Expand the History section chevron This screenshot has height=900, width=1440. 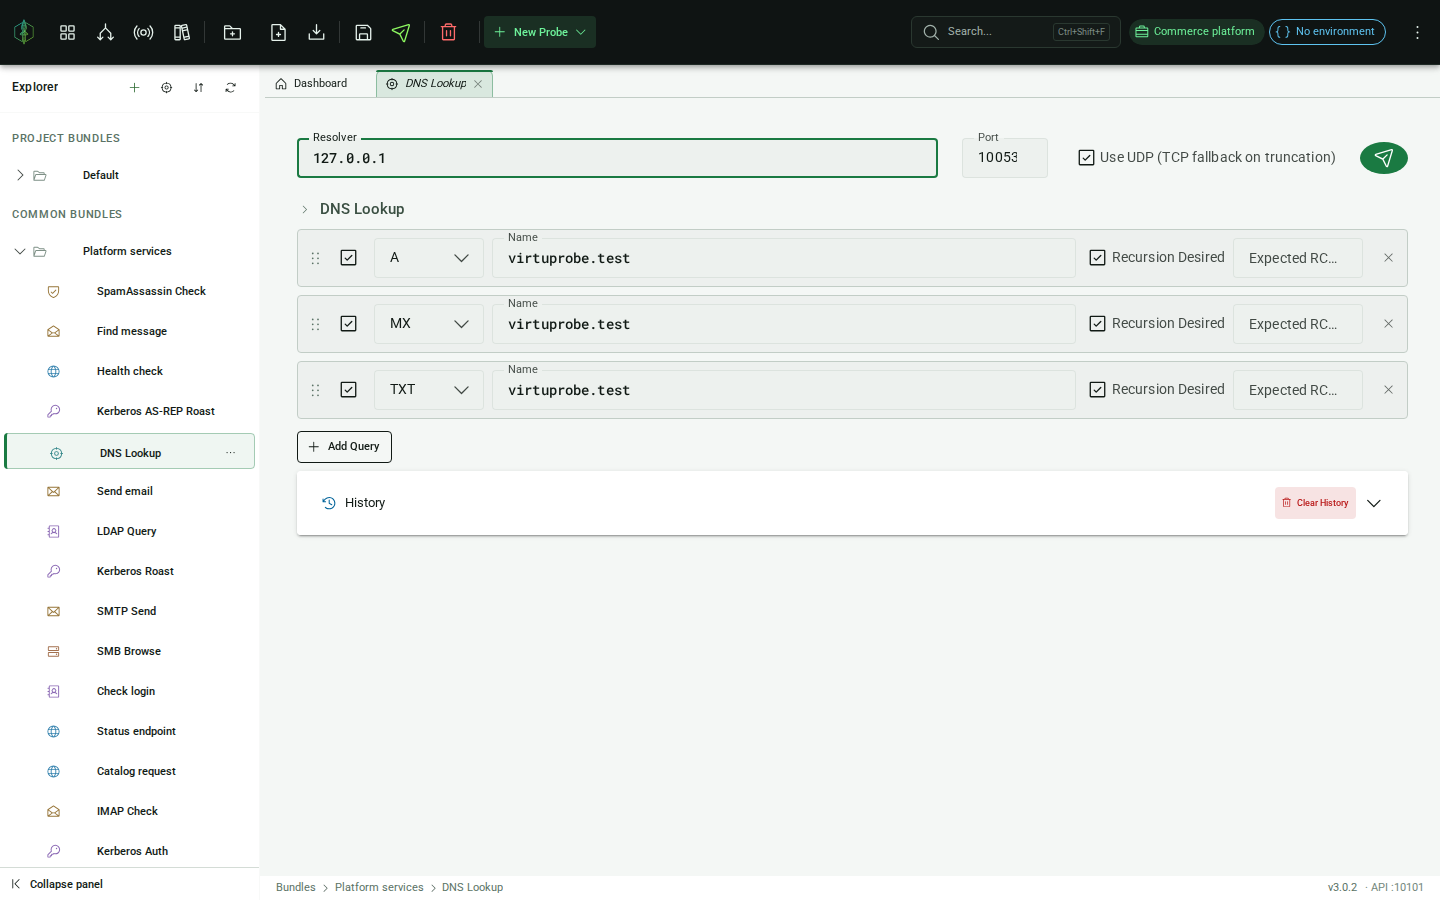coord(1374,503)
